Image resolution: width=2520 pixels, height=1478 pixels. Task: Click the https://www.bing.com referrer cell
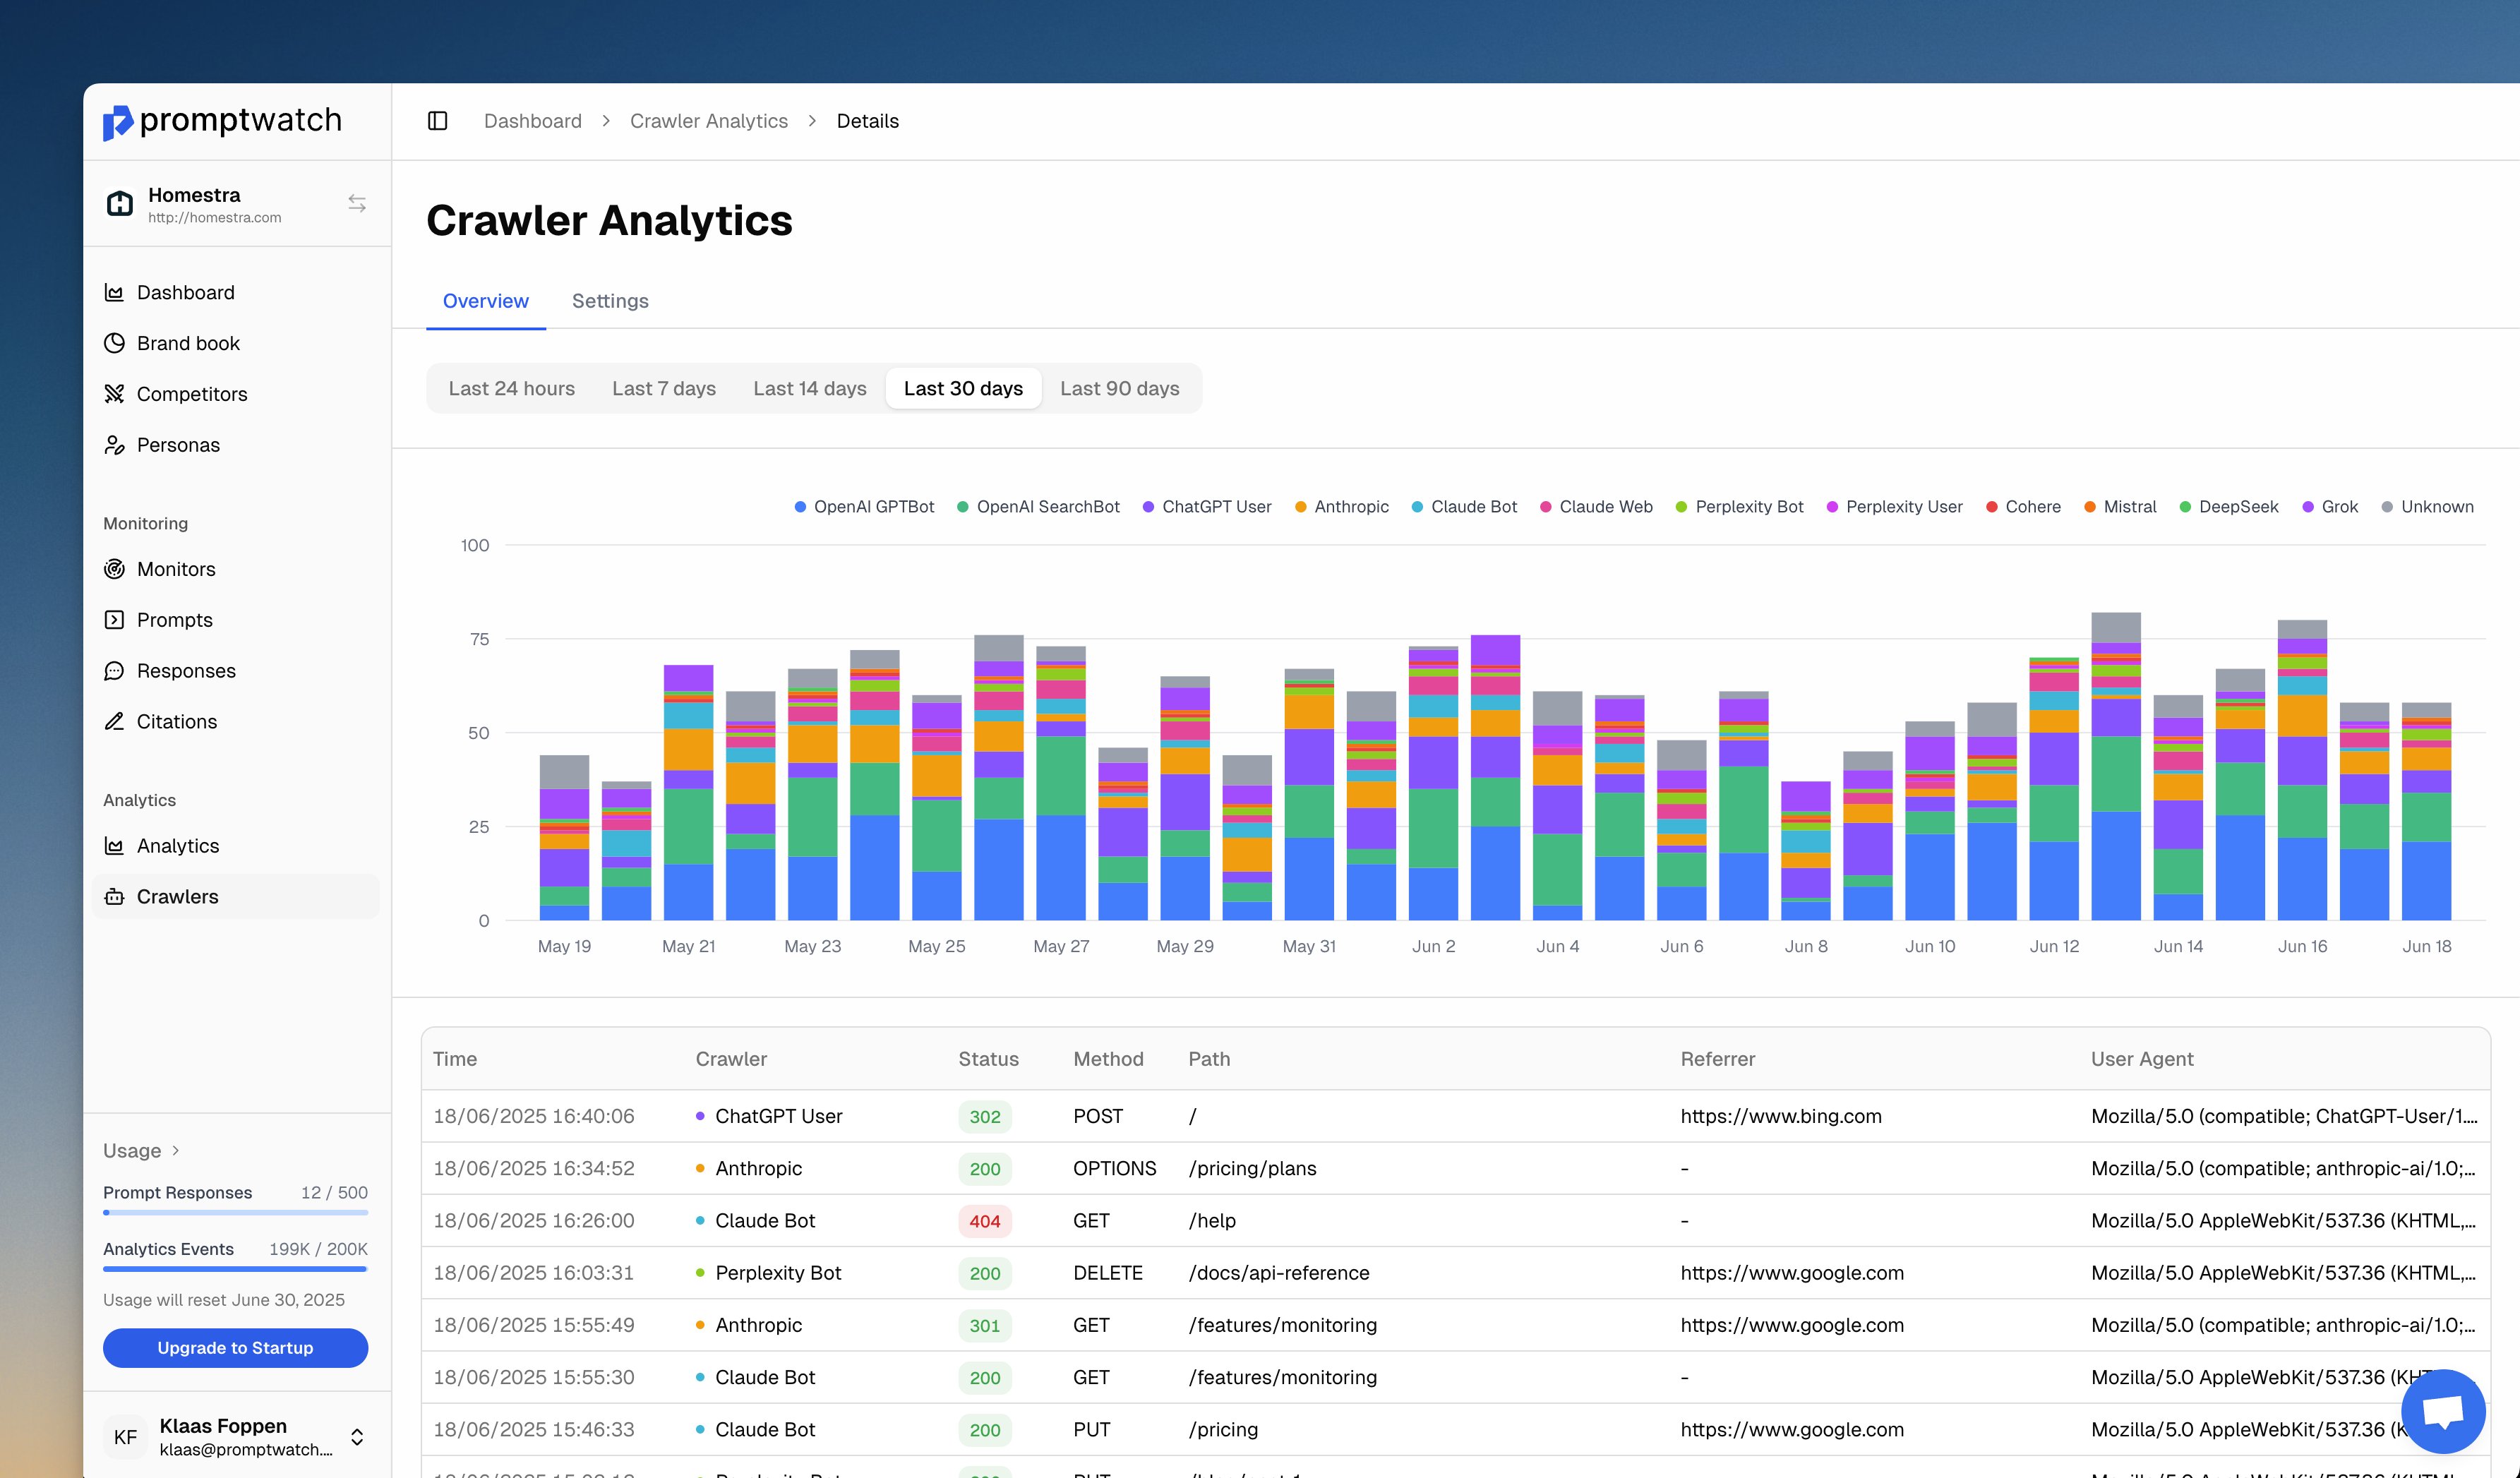(x=1781, y=1116)
